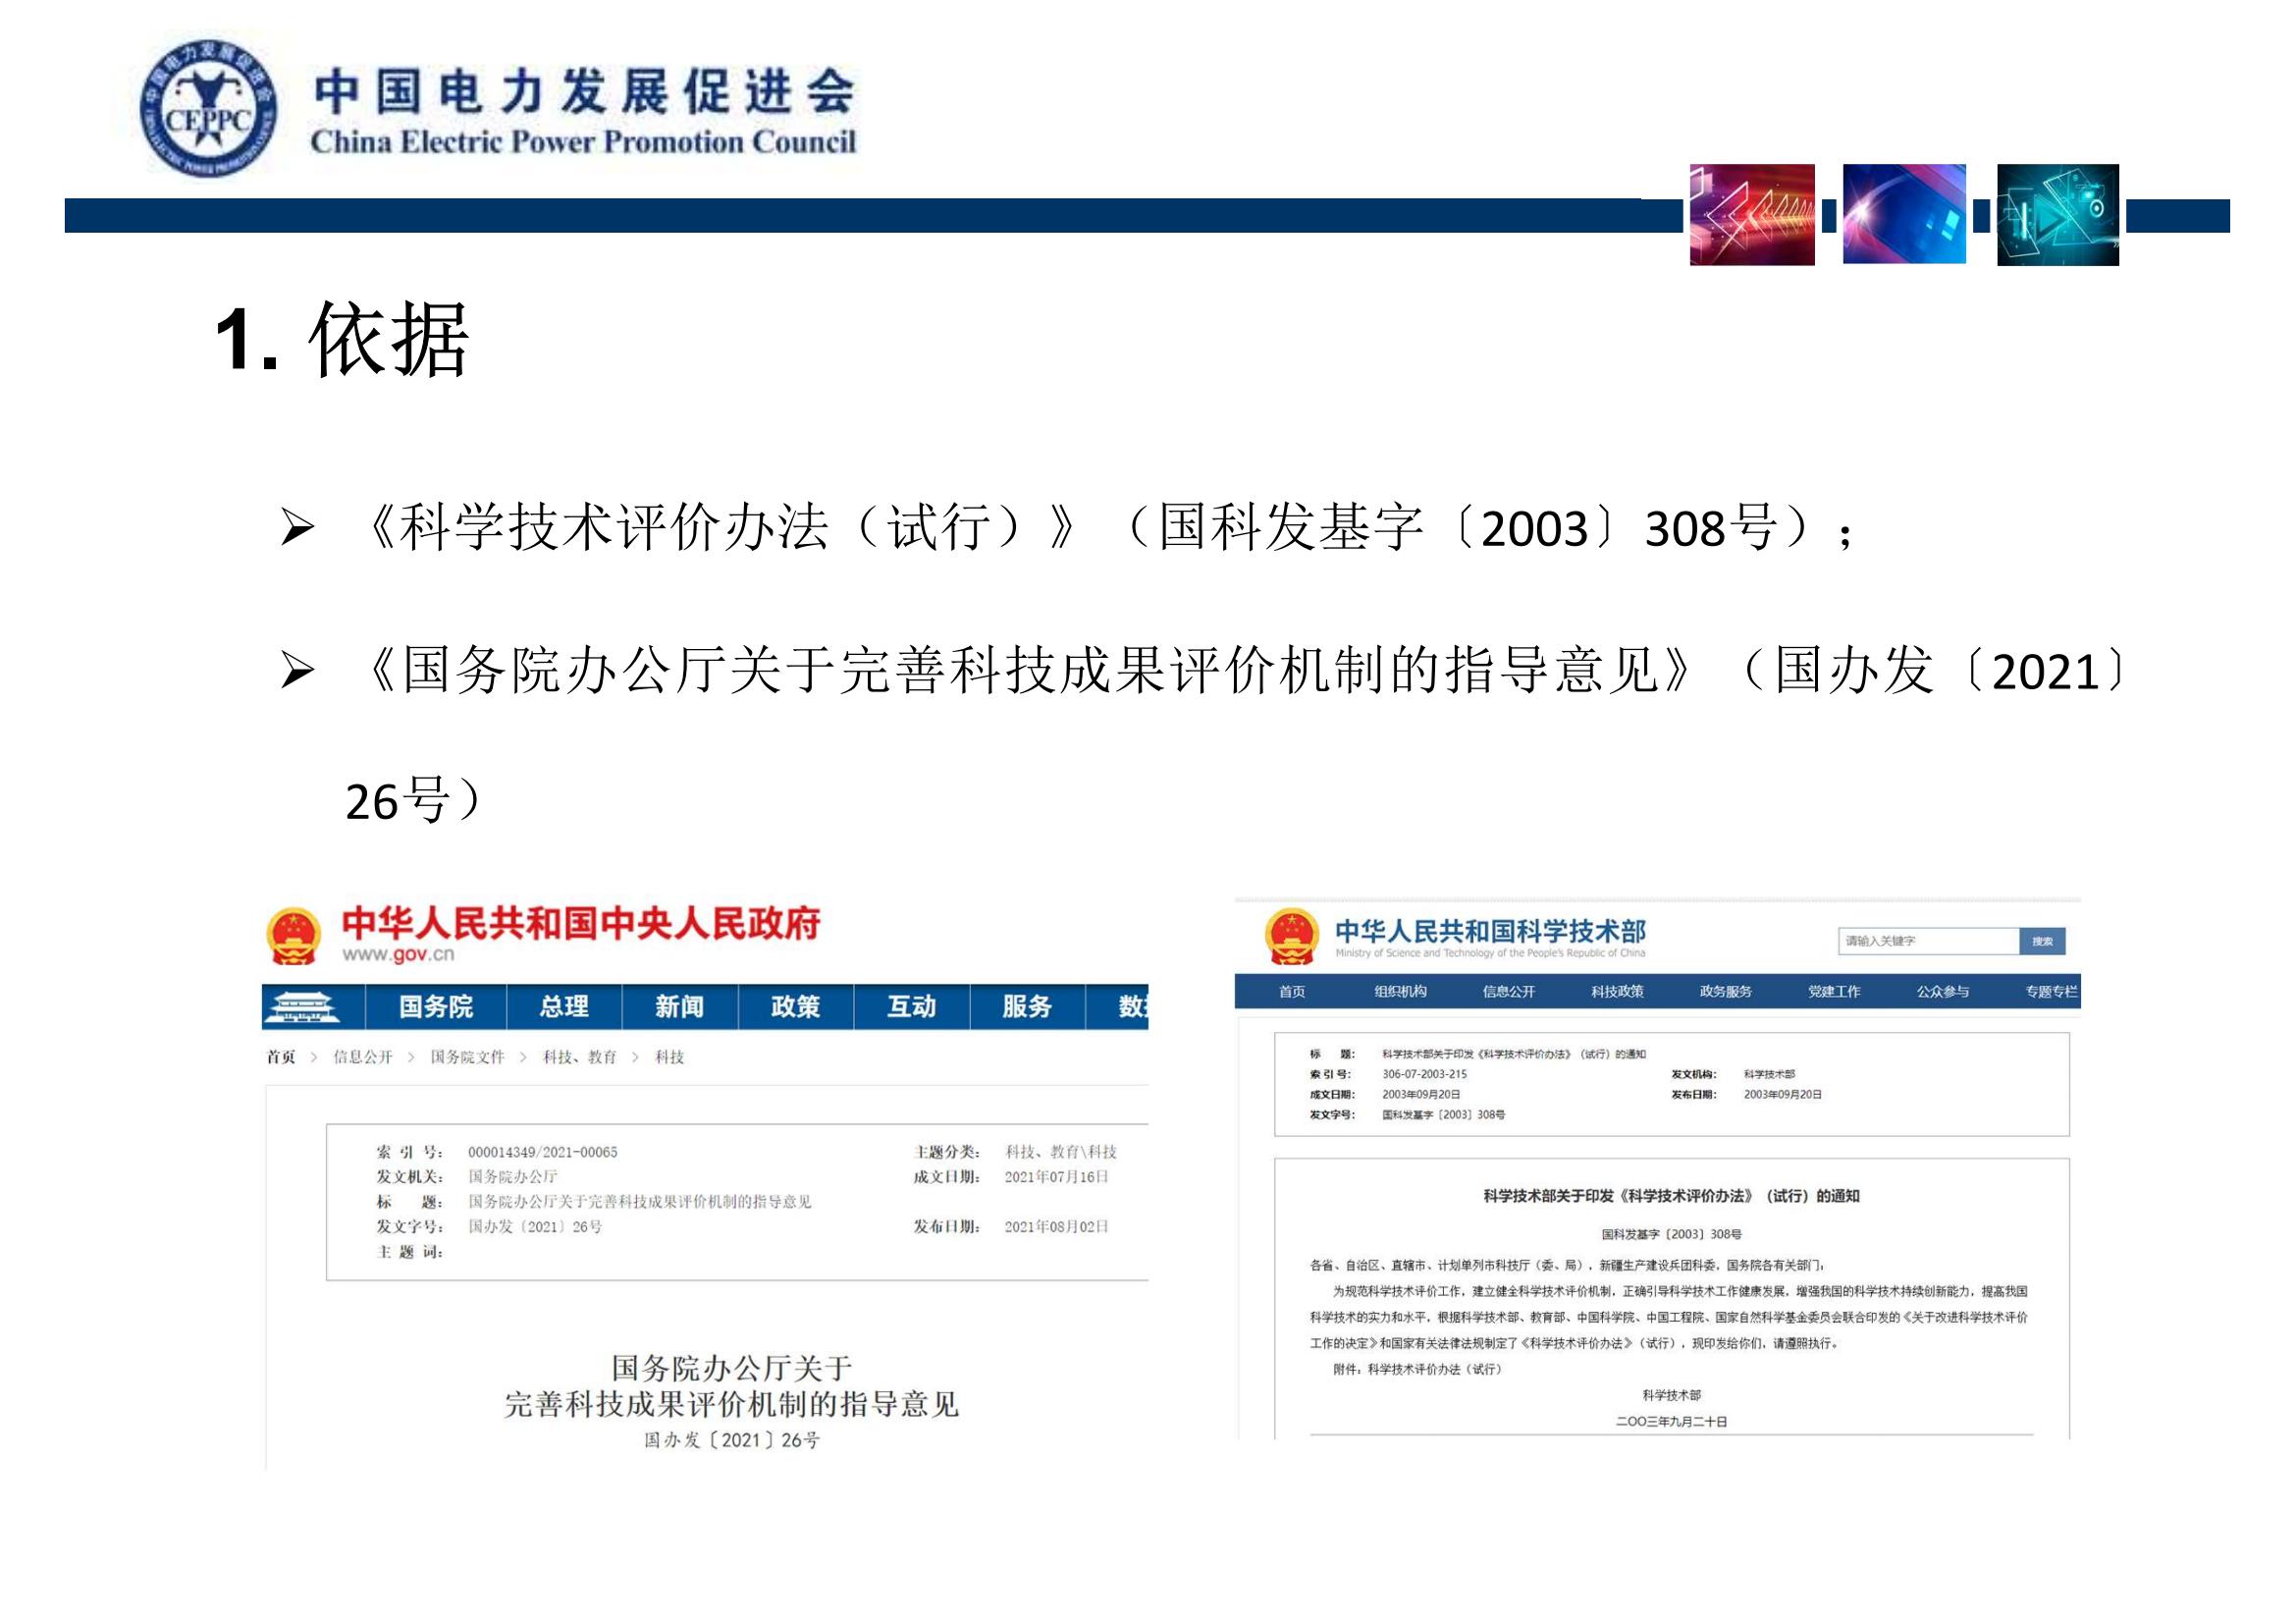Select 公众参与 in the Ministry navbar
Screen dimensions: 2296x1624
click(x=1942, y=991)
